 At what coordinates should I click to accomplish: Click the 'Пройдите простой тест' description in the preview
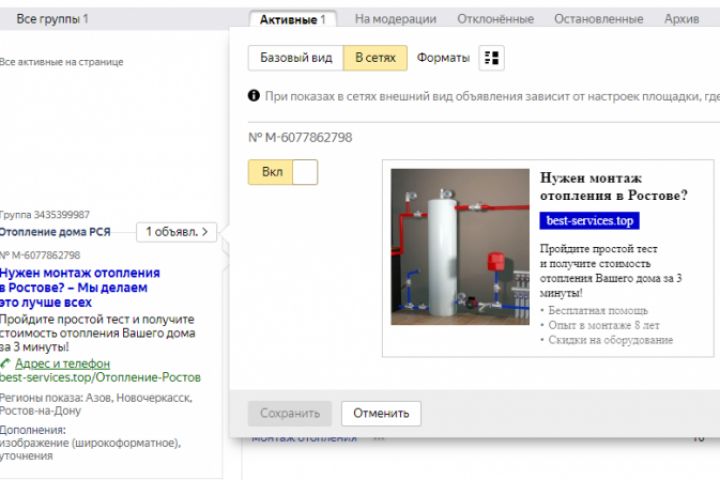pyautogui.click(x=611, y=271)
